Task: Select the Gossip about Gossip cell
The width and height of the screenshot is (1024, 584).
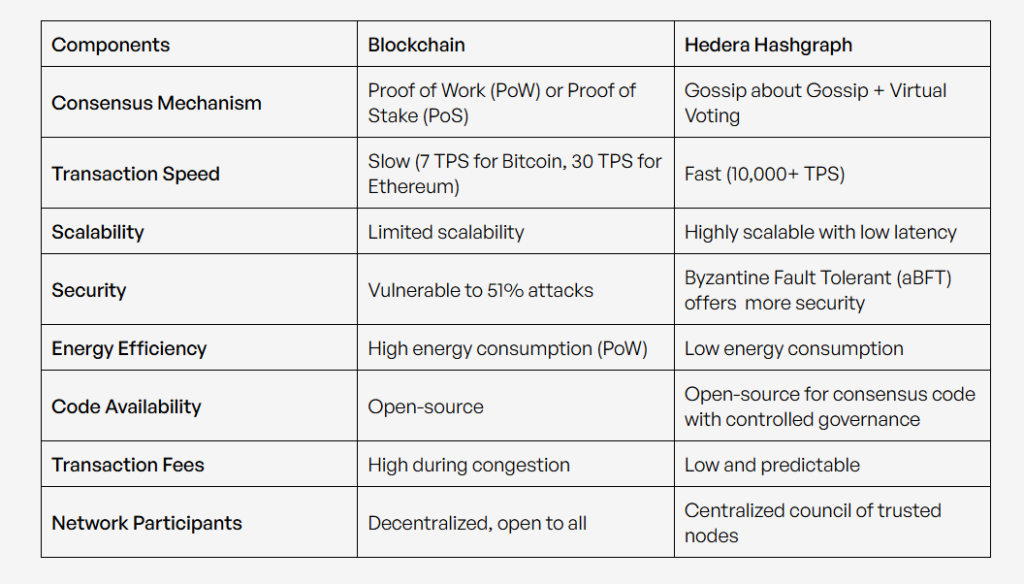Action: tap(815, 103)
